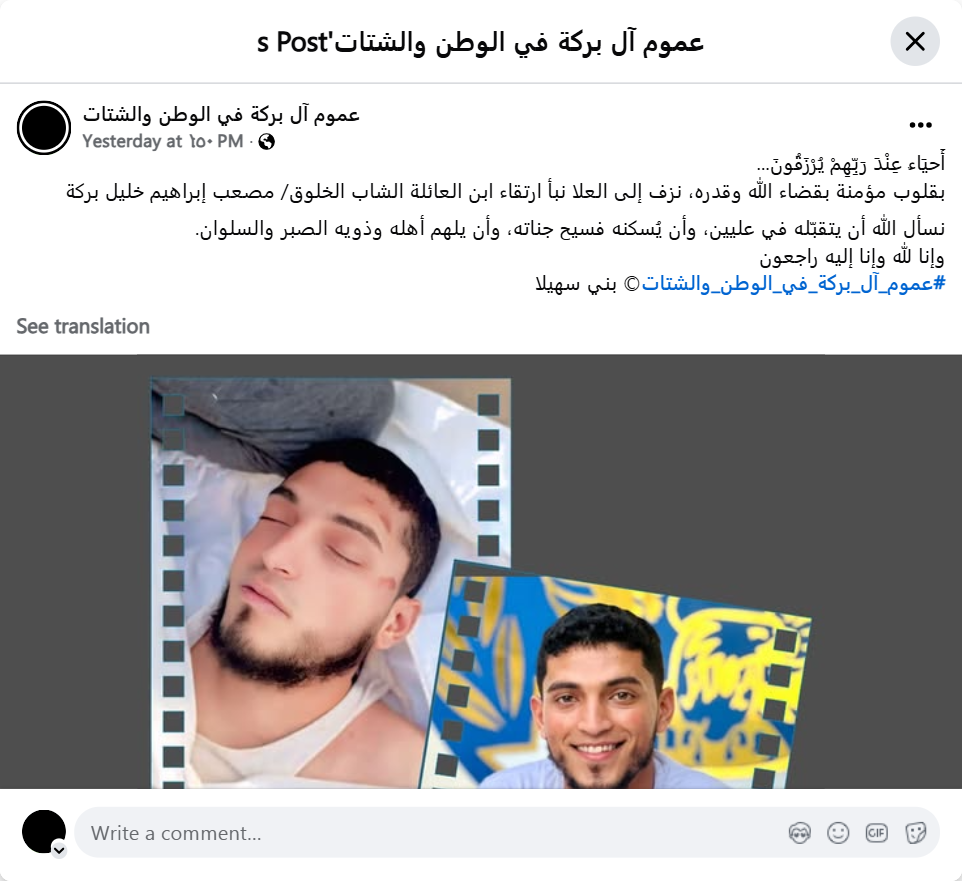The height and width of the screenshot is (881, 962).
Task: Close the post dialog with the X button
Action: click(x=915, y=42)
